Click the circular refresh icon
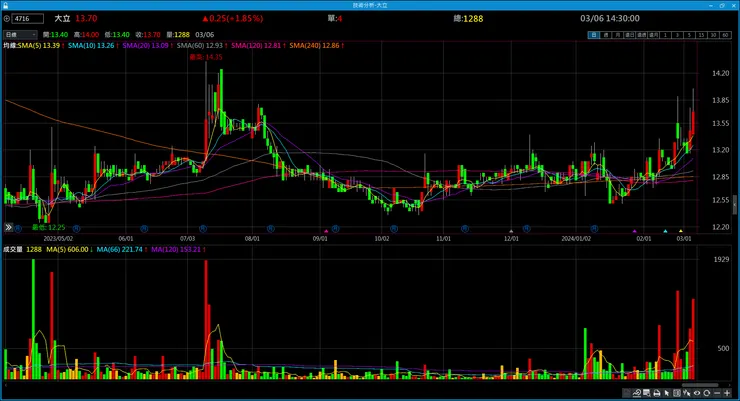Image resolution: width=740 pixels, height=401 pixels. 706,393
